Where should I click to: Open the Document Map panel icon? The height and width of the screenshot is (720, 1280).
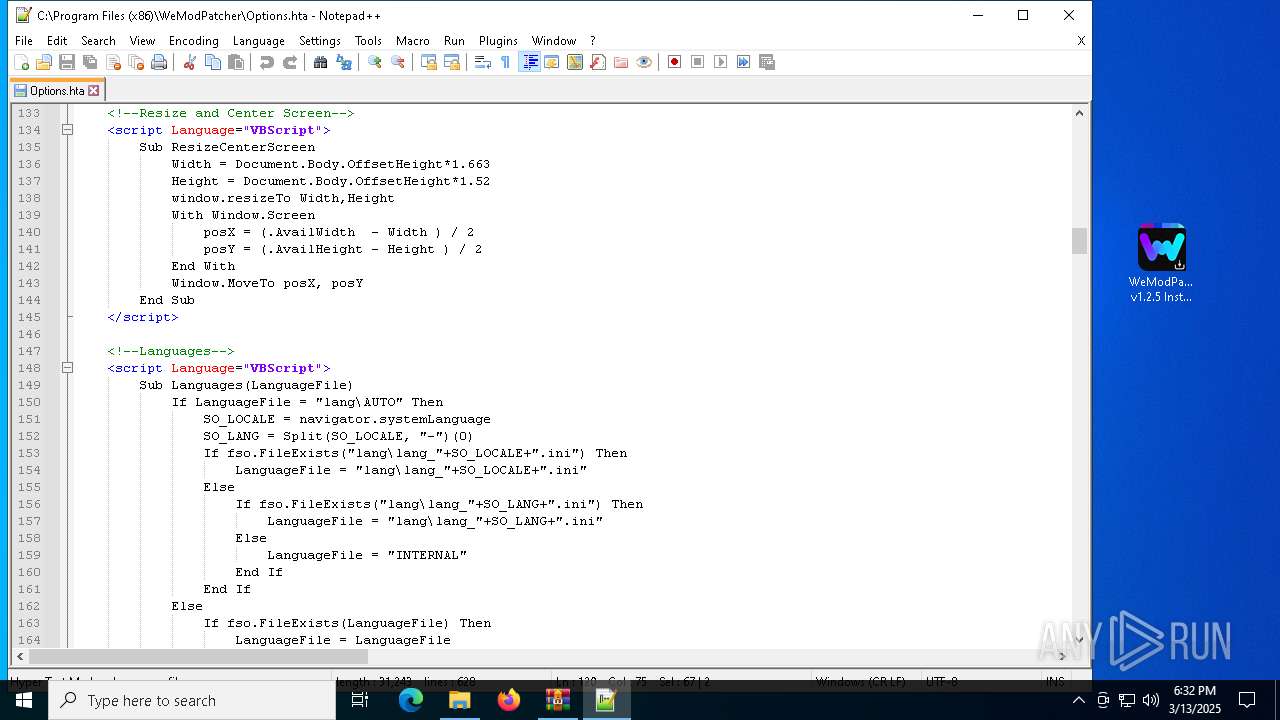click(574, 62)
